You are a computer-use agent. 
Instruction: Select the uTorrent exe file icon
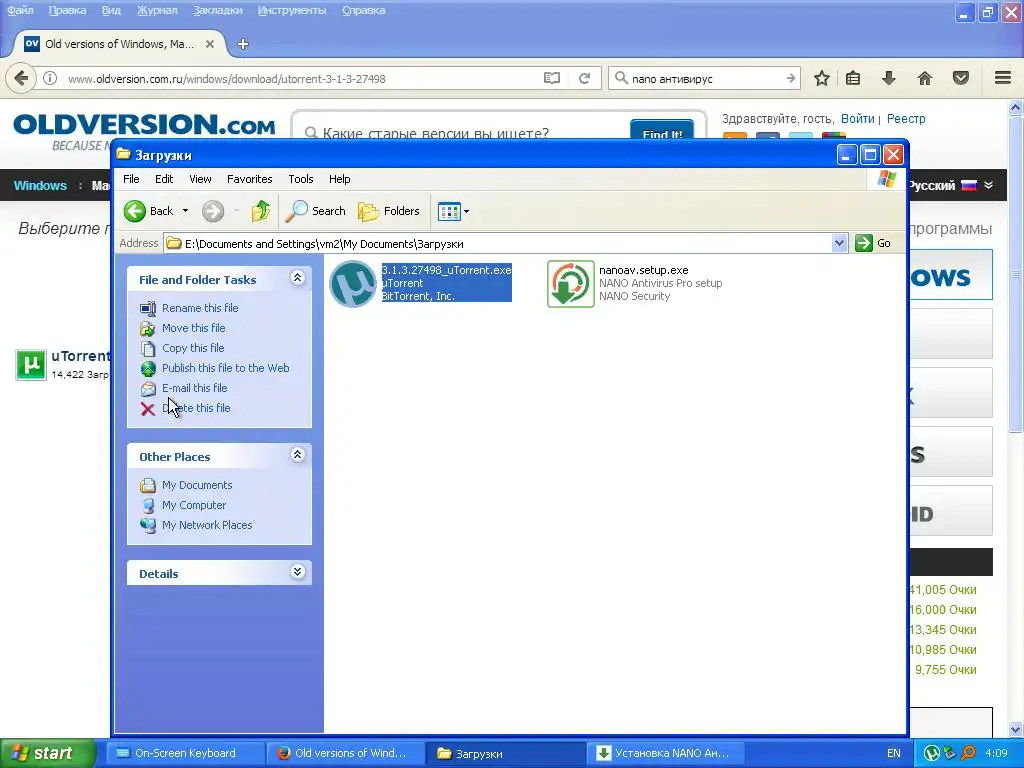click(x=353, y=283)
